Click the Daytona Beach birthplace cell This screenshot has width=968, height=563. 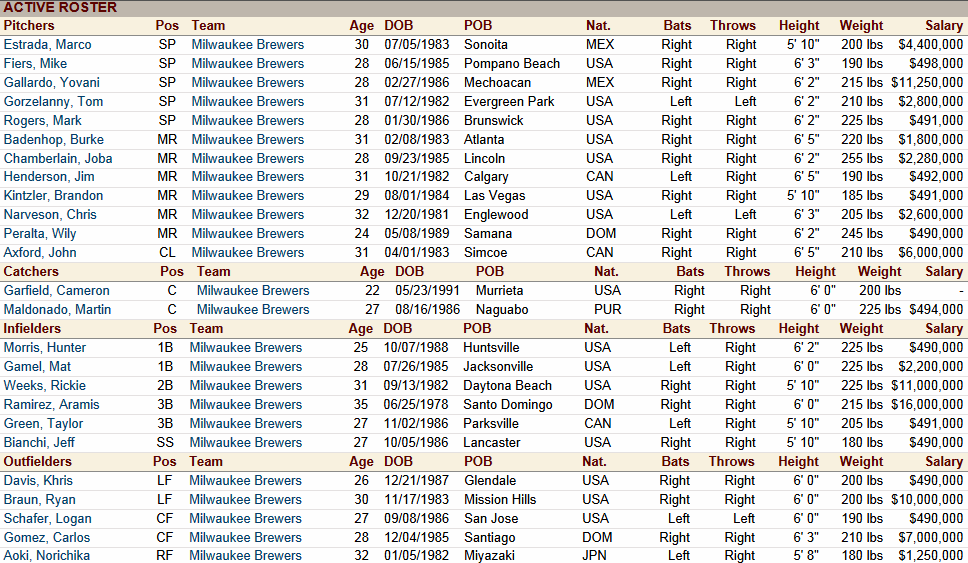click(x=507, y=386)
